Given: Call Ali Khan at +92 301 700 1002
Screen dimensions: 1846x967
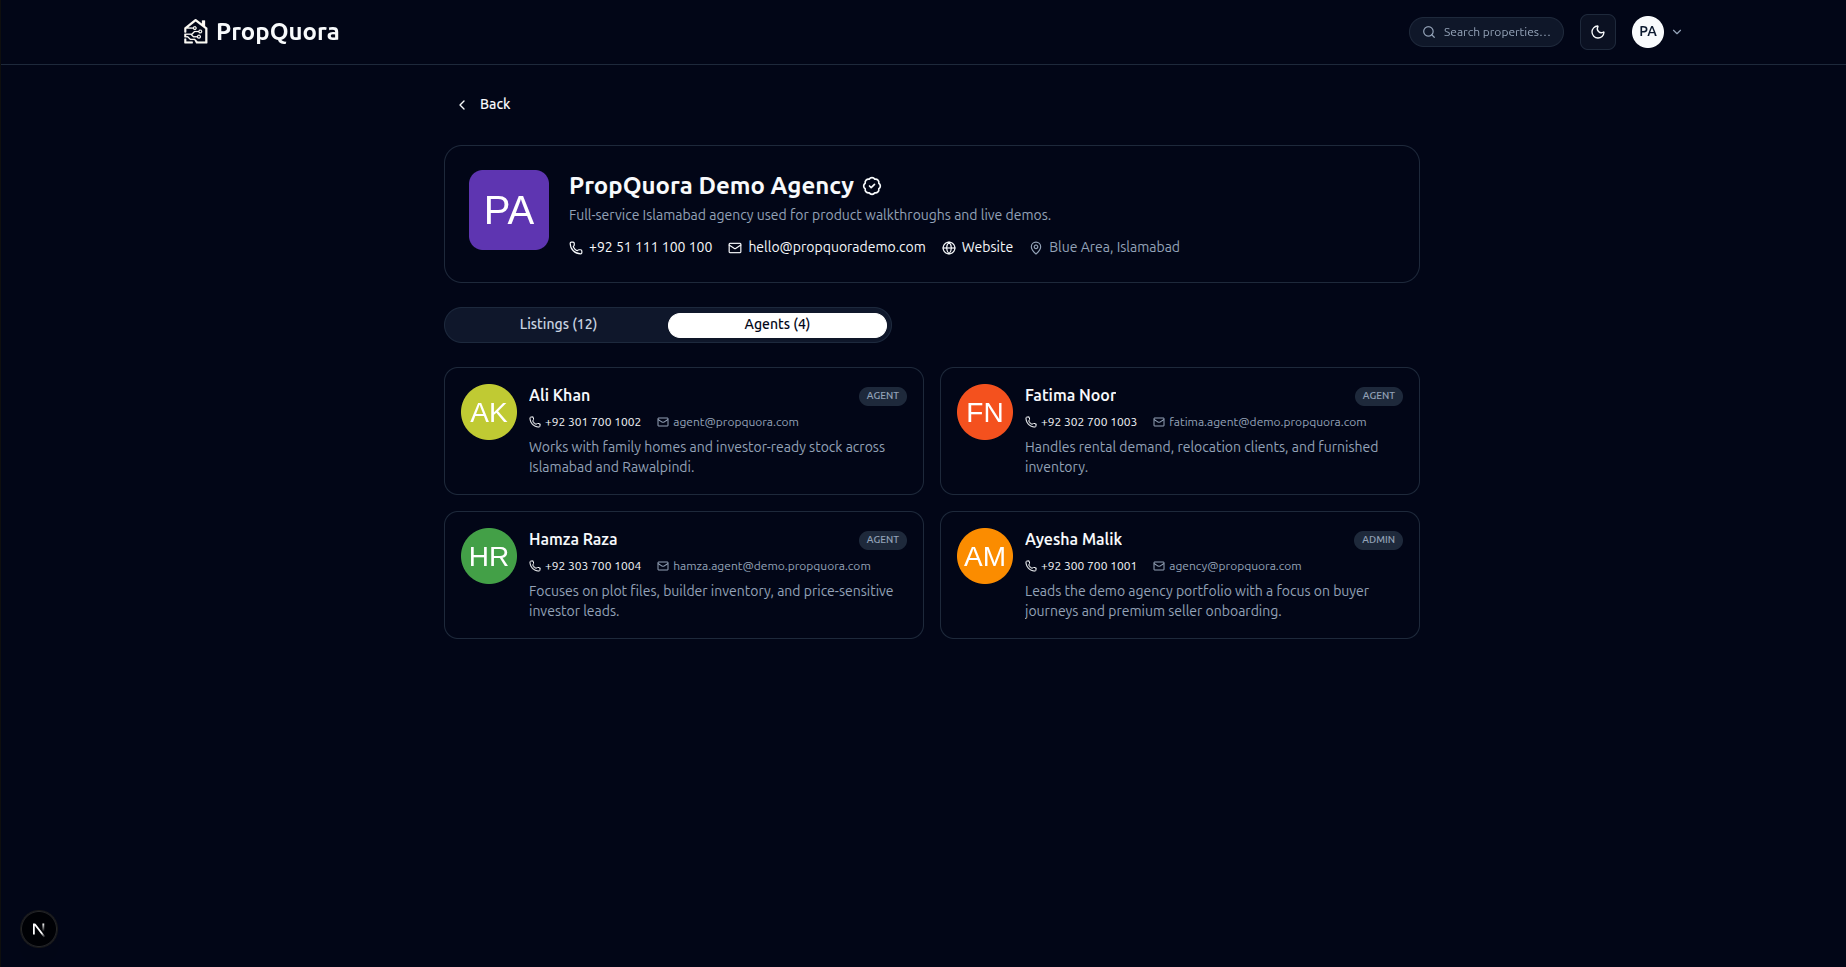Looking at the screenshot, I should (593, 422).
